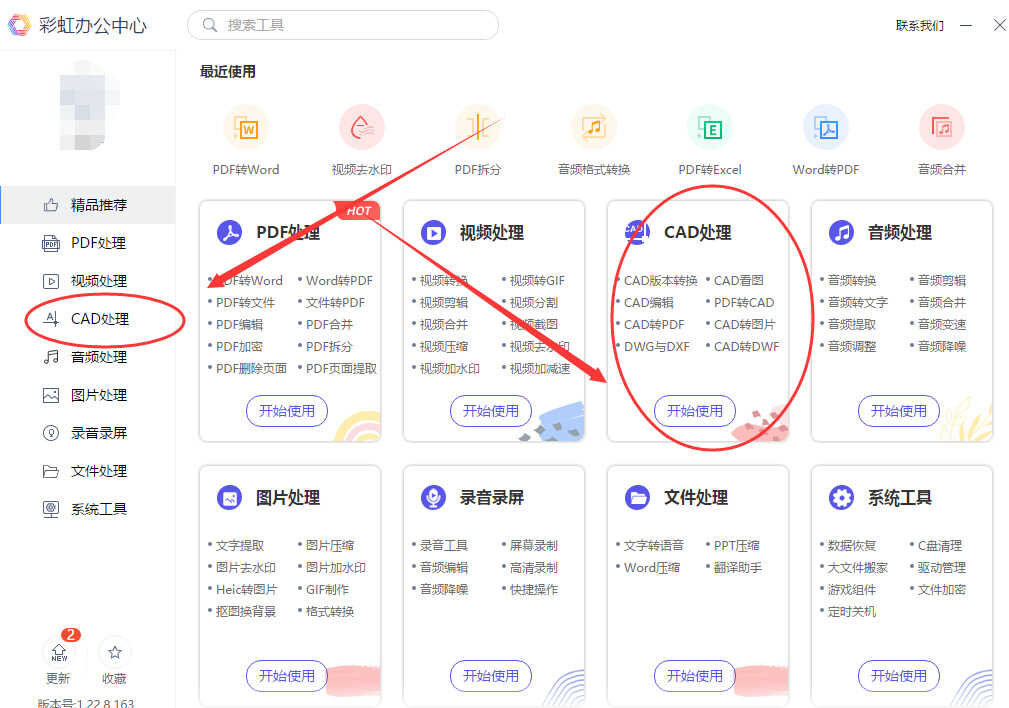Click the 图片处理 card image icon
1009x708 pixels.
pos(229,498)
